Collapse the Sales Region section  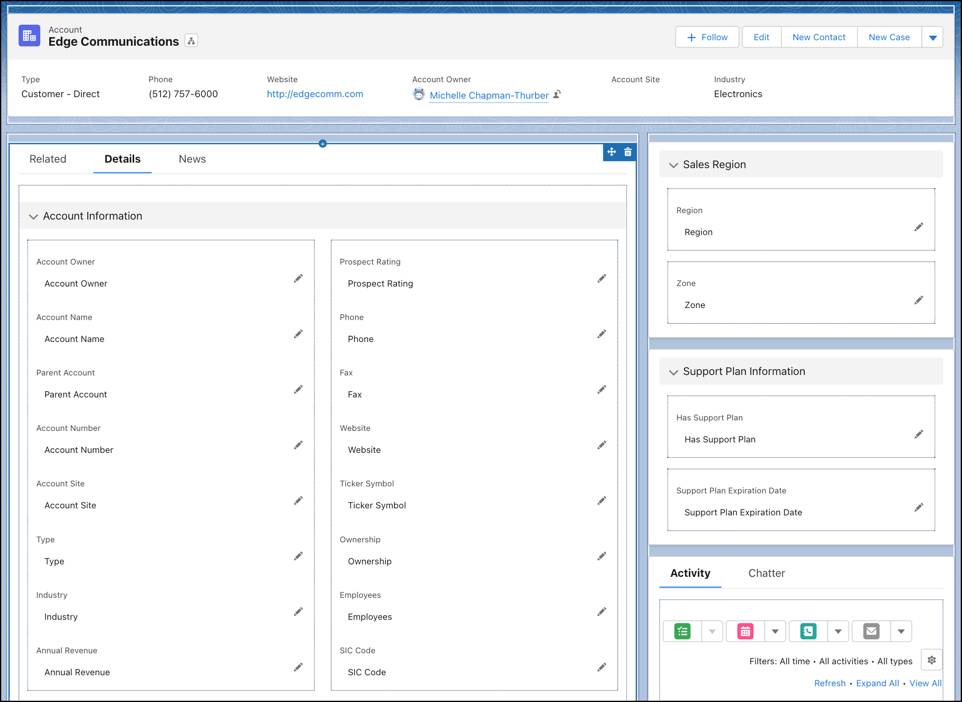[x=673, y=165]
